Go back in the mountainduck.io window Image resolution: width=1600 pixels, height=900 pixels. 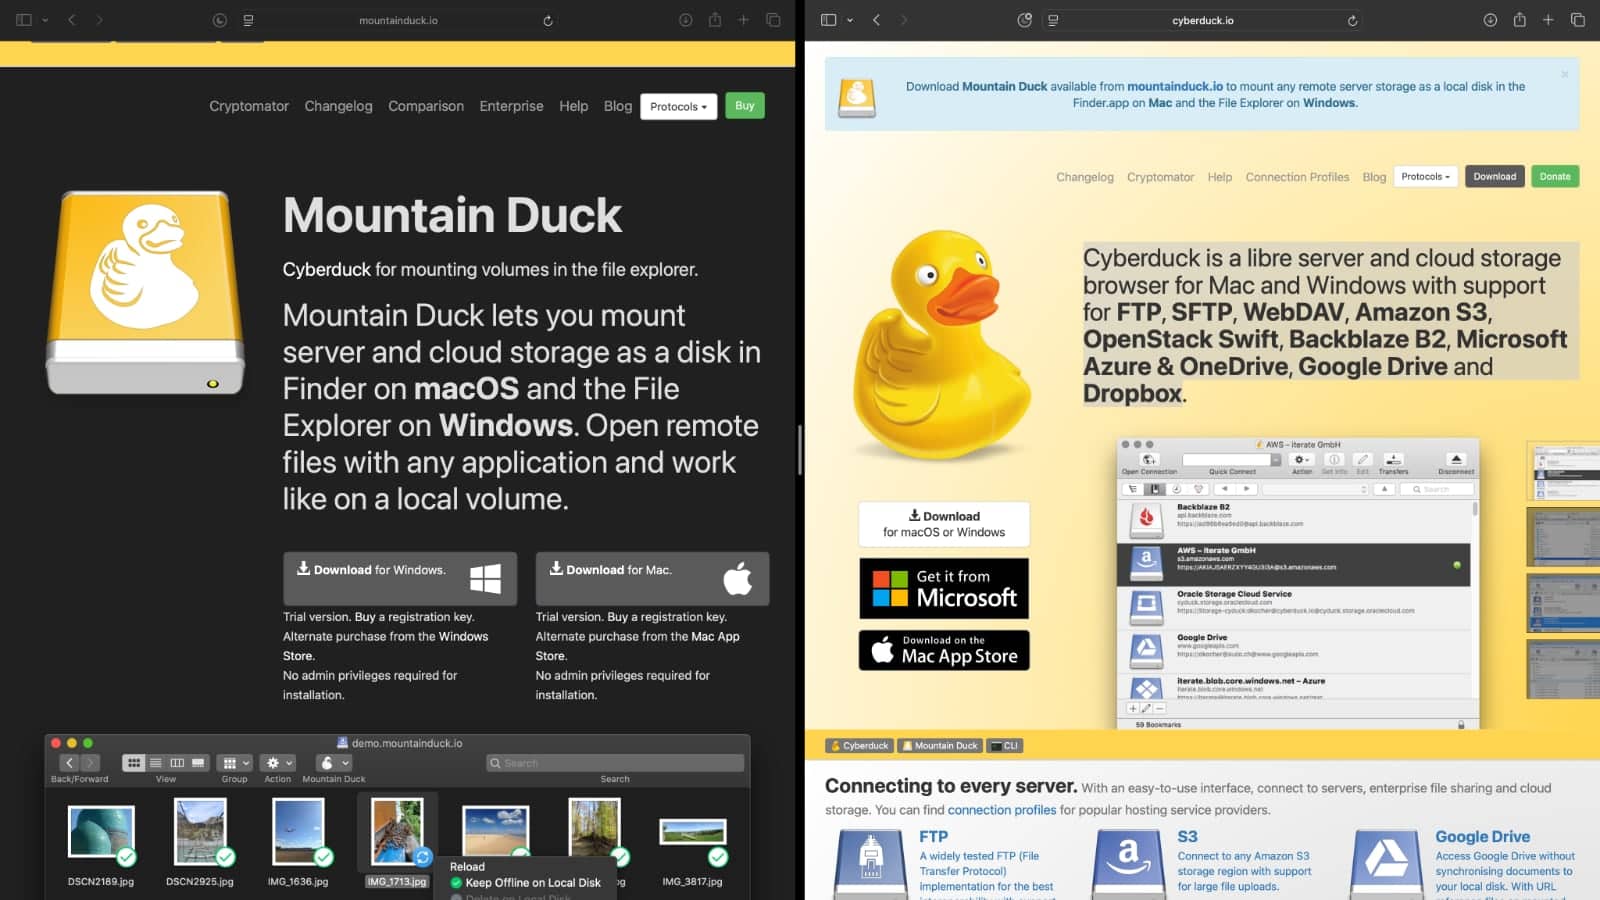click(x=72, y=20)
